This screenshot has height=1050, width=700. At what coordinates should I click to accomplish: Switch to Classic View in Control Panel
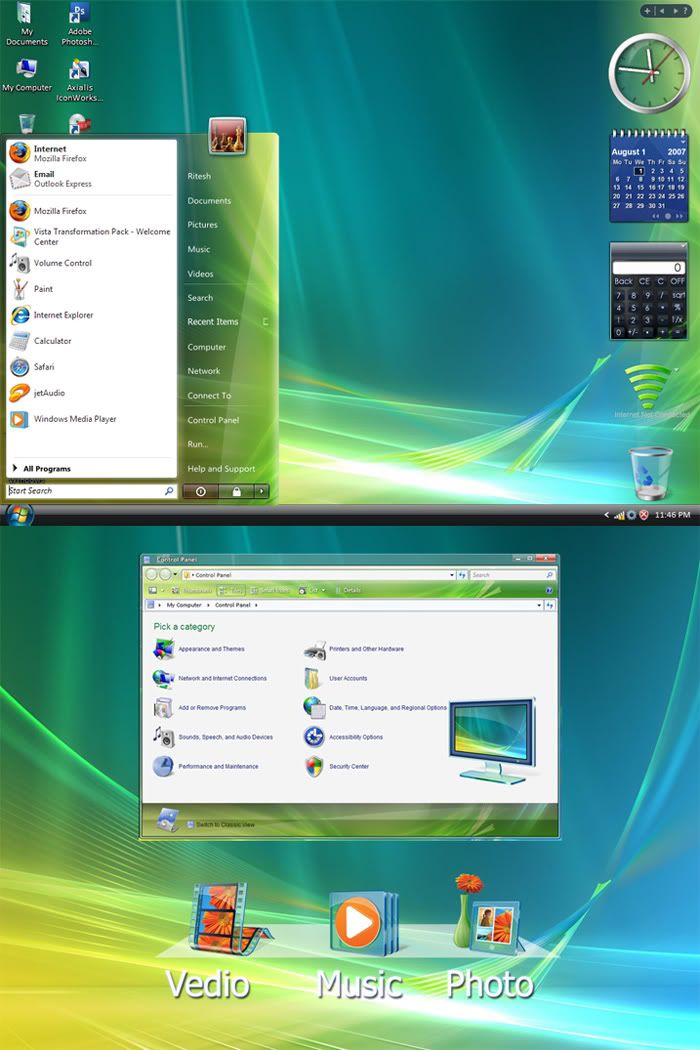[x=220, y=824]
